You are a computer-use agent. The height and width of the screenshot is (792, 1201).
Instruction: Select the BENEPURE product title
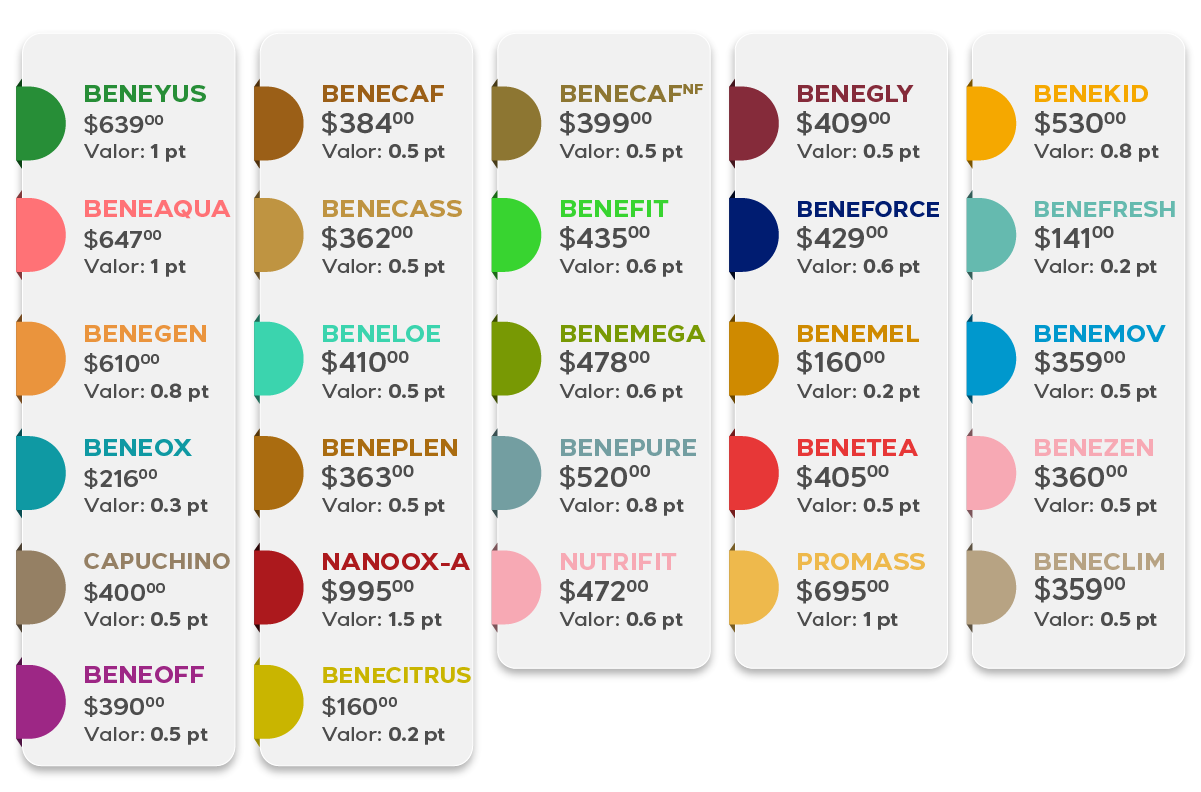coord(628,447)
